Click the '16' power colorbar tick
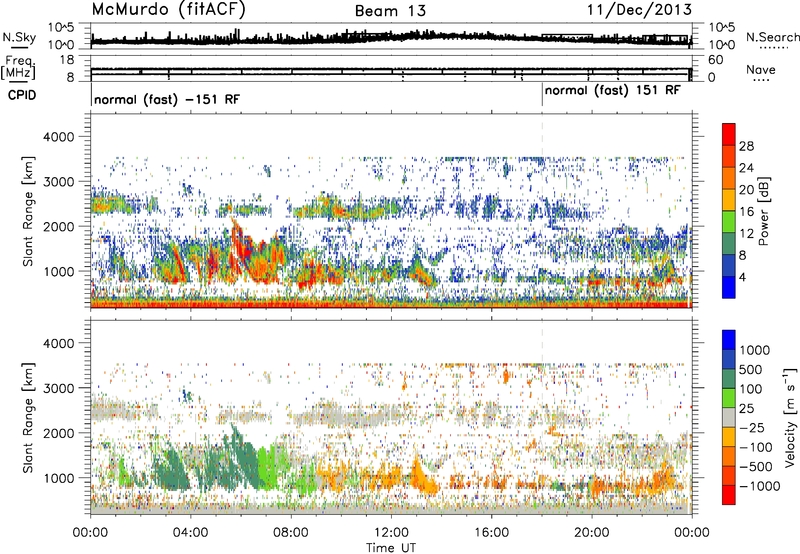Screen dimensions: 800x554 [746, 212]
